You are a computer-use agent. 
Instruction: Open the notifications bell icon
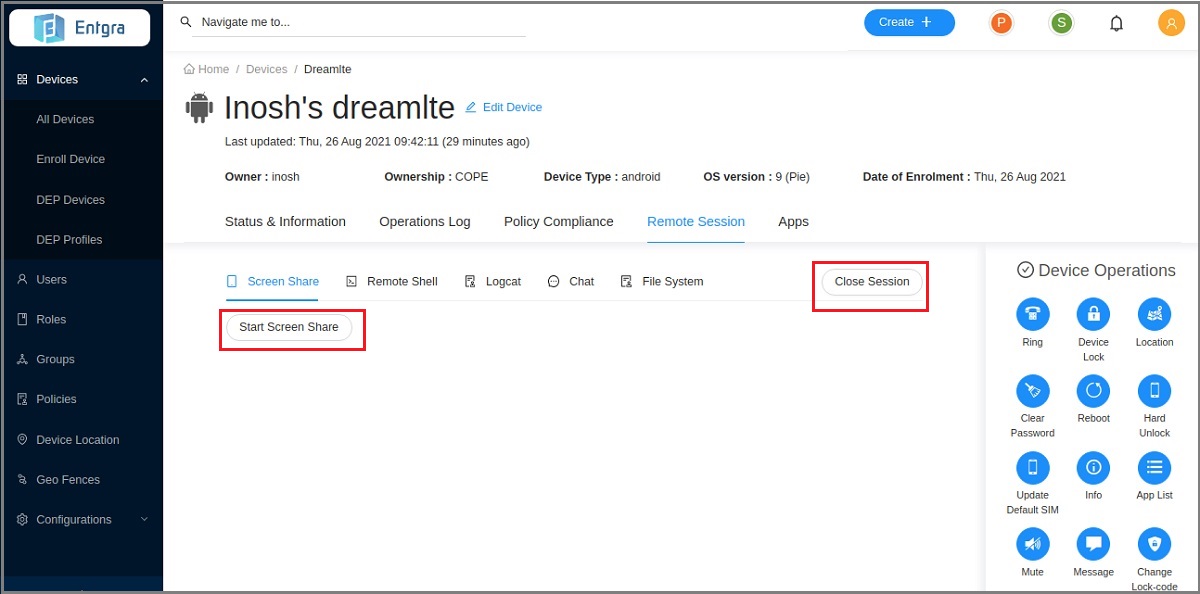pos(1117,23)
